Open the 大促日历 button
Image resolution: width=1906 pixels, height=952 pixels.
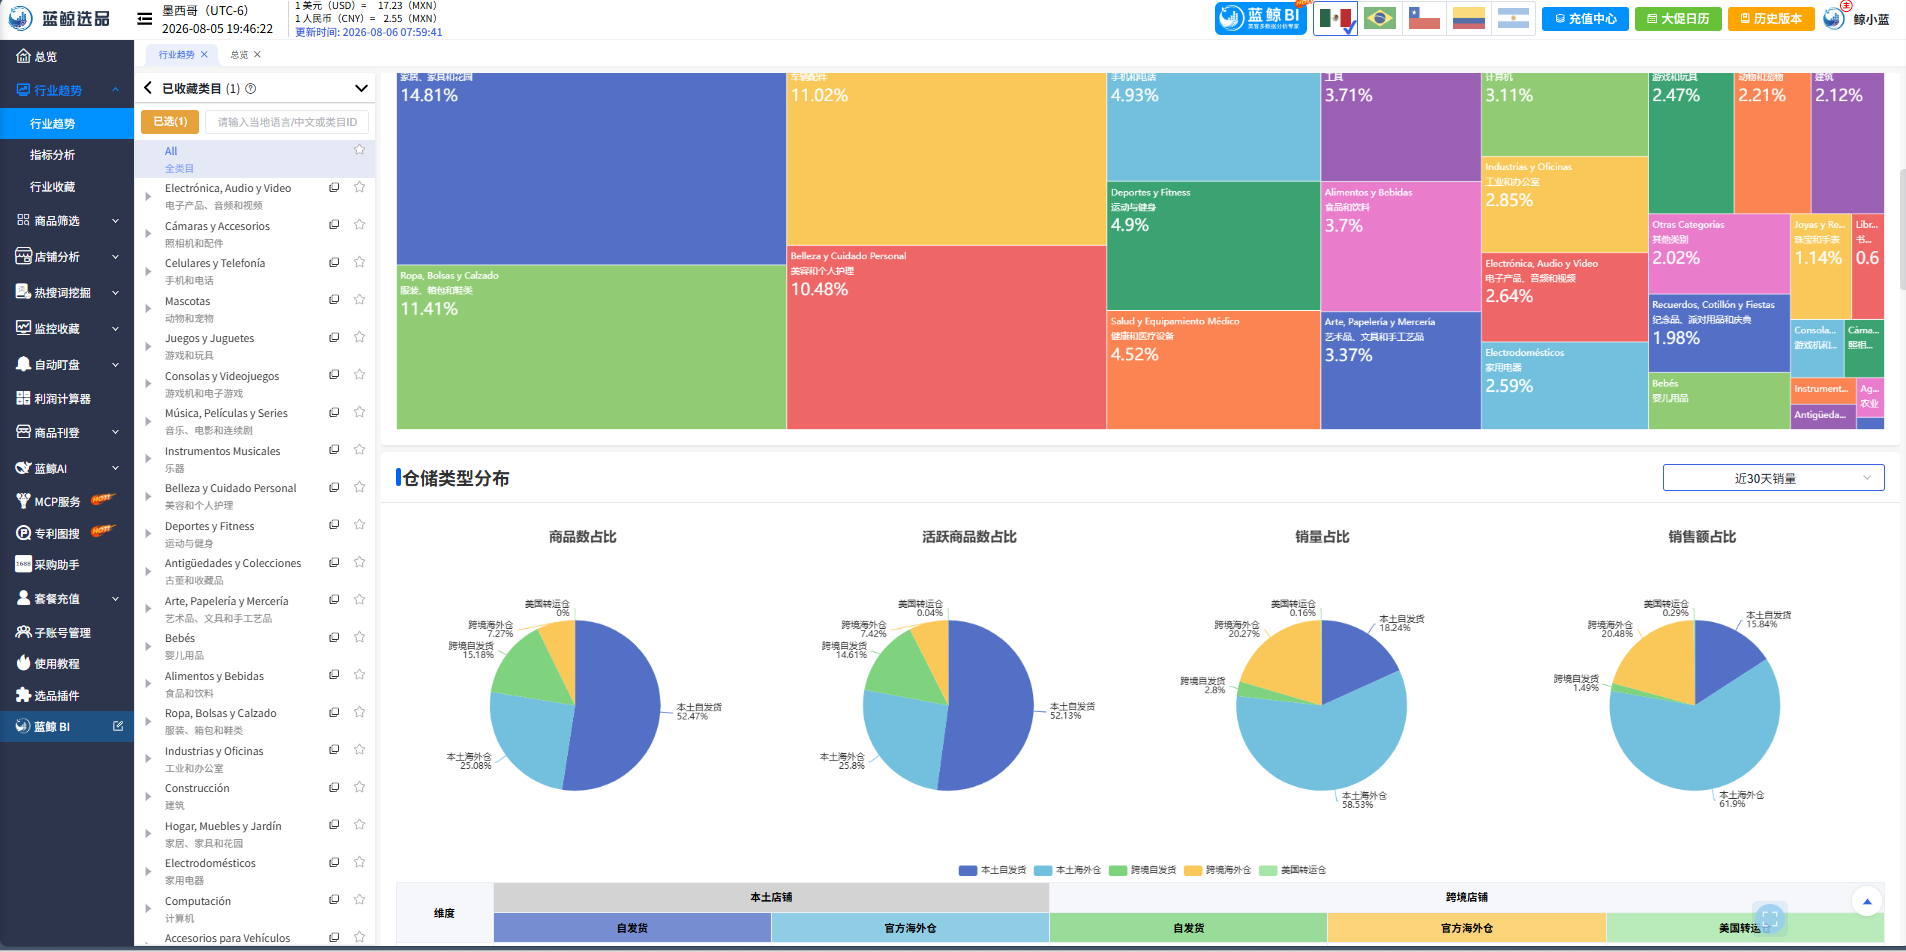coord(1678,19)
